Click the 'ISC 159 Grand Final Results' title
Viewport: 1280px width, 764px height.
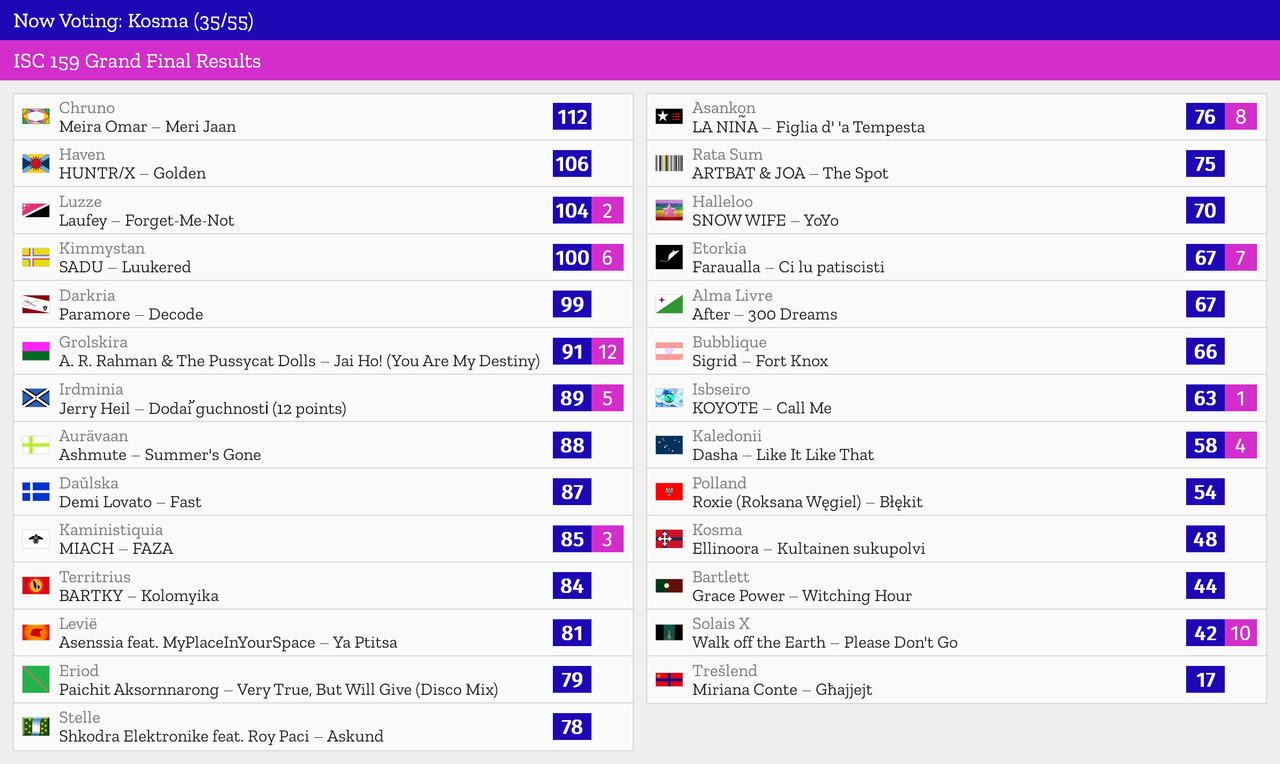click(137, 61)
